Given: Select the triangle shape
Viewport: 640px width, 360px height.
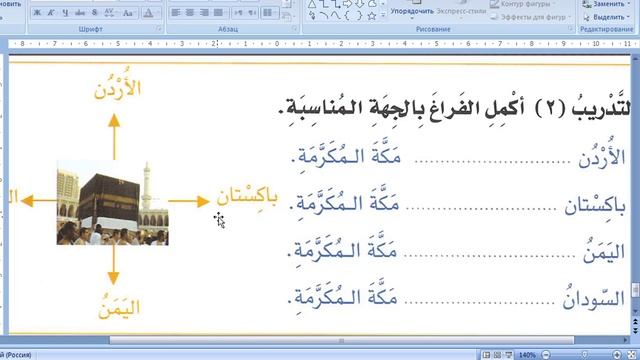Looking at the screenshot, I should (x=312, y=4).
